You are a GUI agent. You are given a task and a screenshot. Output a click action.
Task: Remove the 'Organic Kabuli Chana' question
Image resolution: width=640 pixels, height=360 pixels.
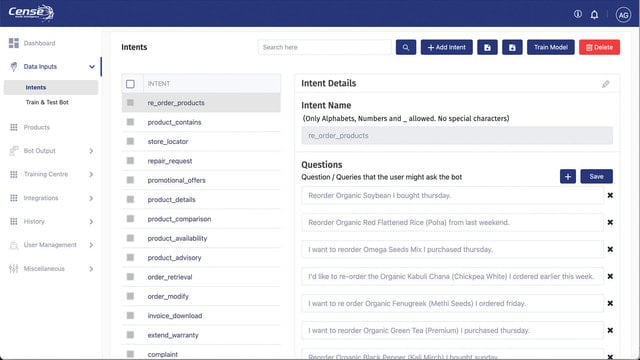tap(610, 276)
